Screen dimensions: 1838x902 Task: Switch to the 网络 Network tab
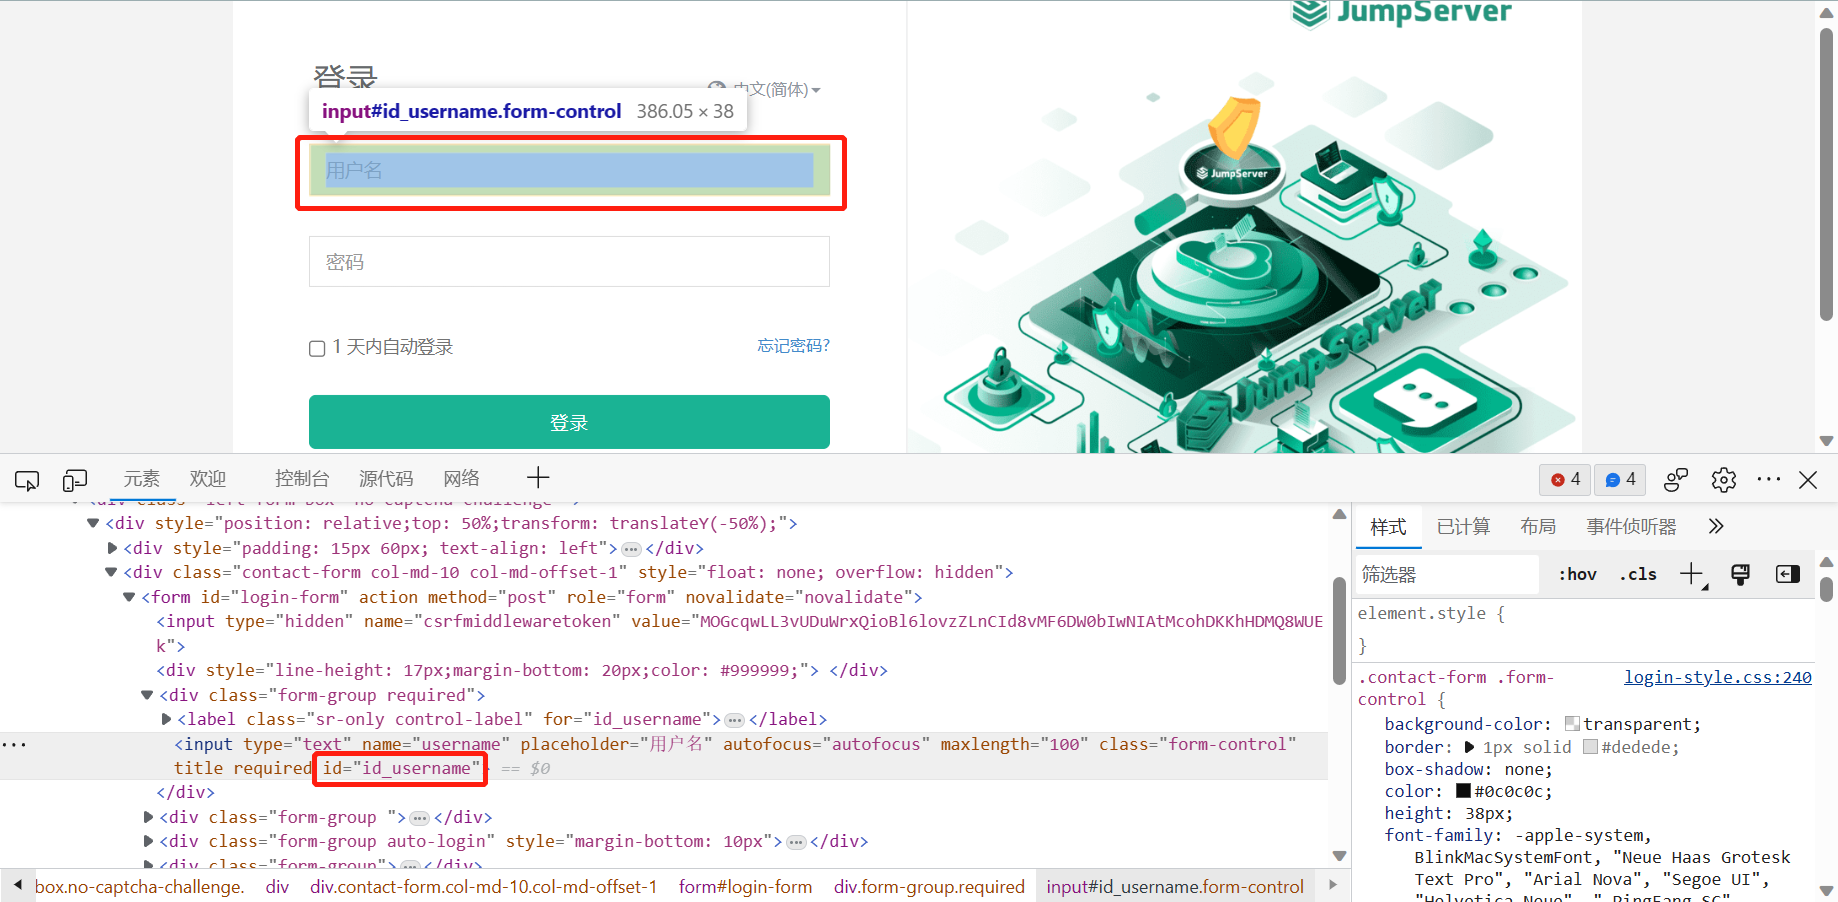coord(461,478)
